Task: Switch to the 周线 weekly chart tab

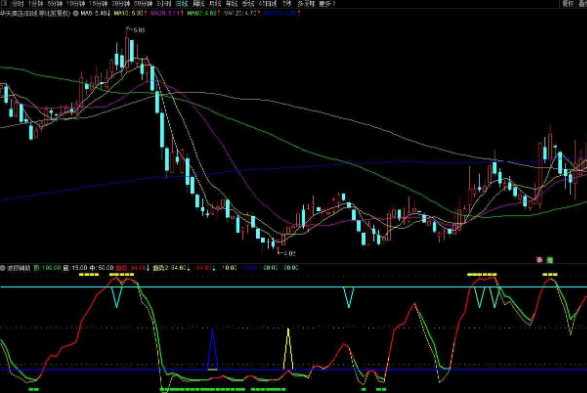Action: [198, 4]
